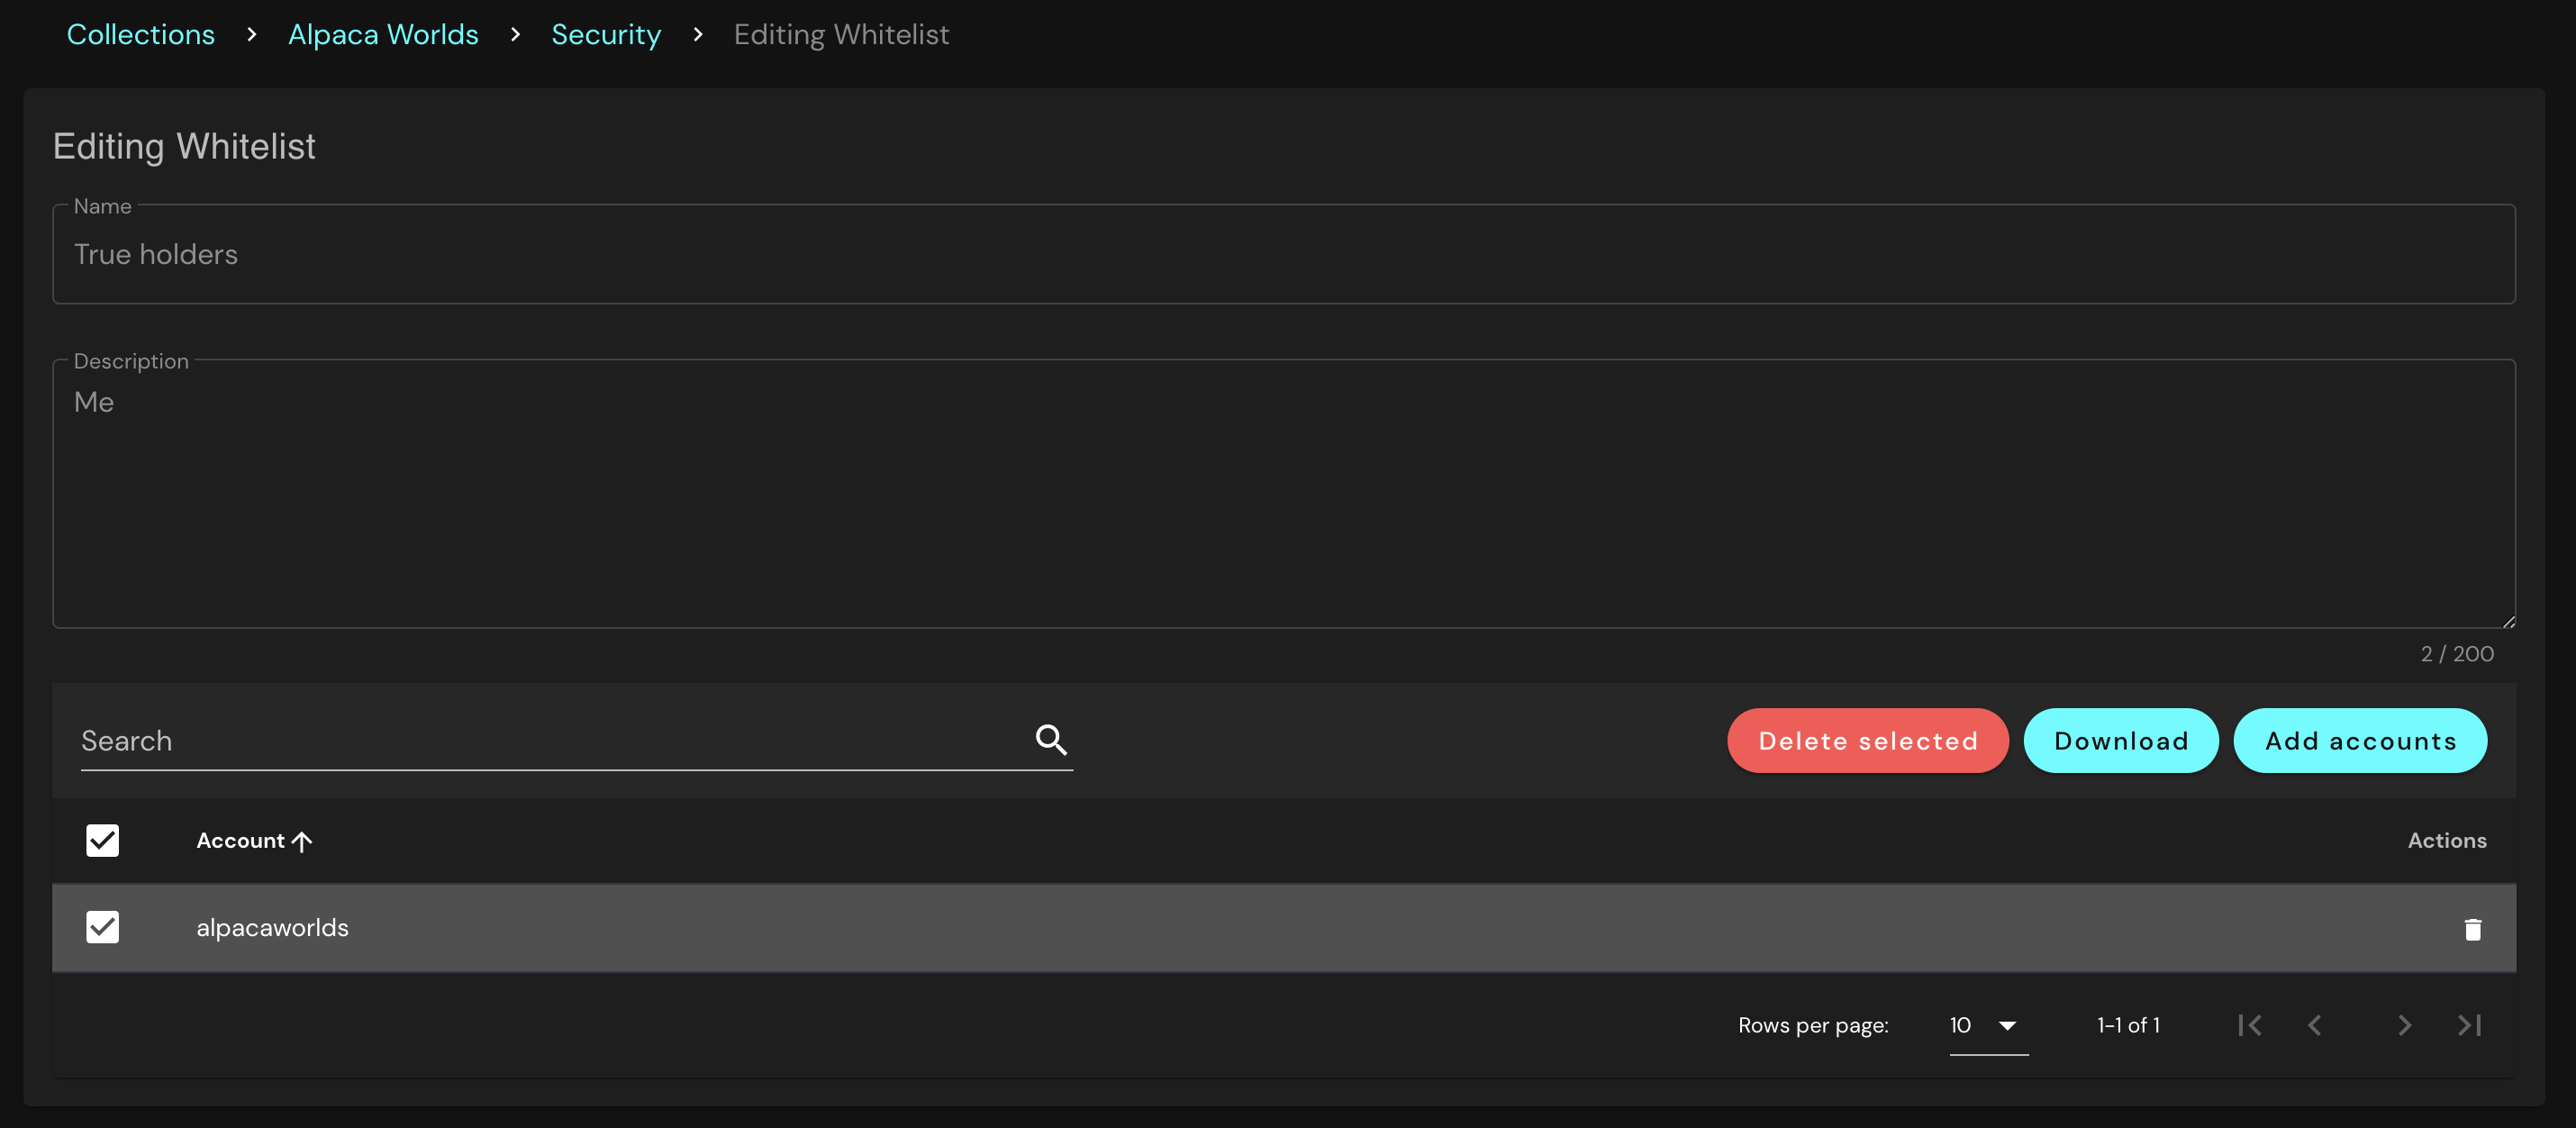Toggle the select-all accounts checkbox
Image resolution: width=2576 pixels, height=1128 pixels.
(102, 841)
